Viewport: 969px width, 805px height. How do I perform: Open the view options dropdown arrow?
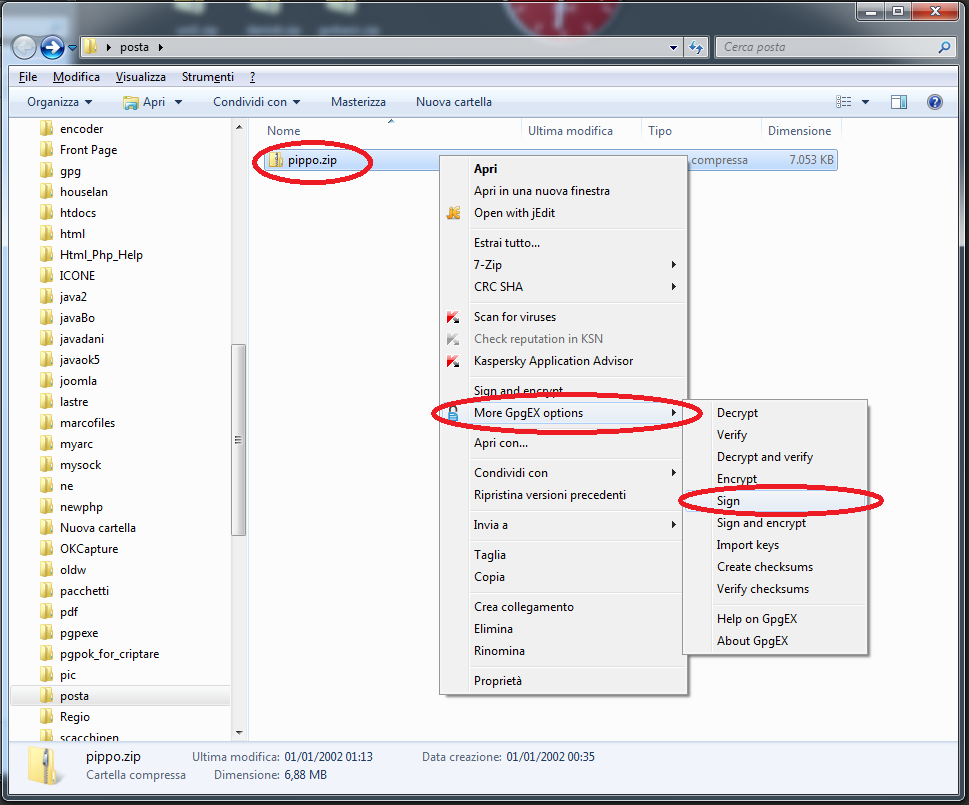(x=866, y=102)
